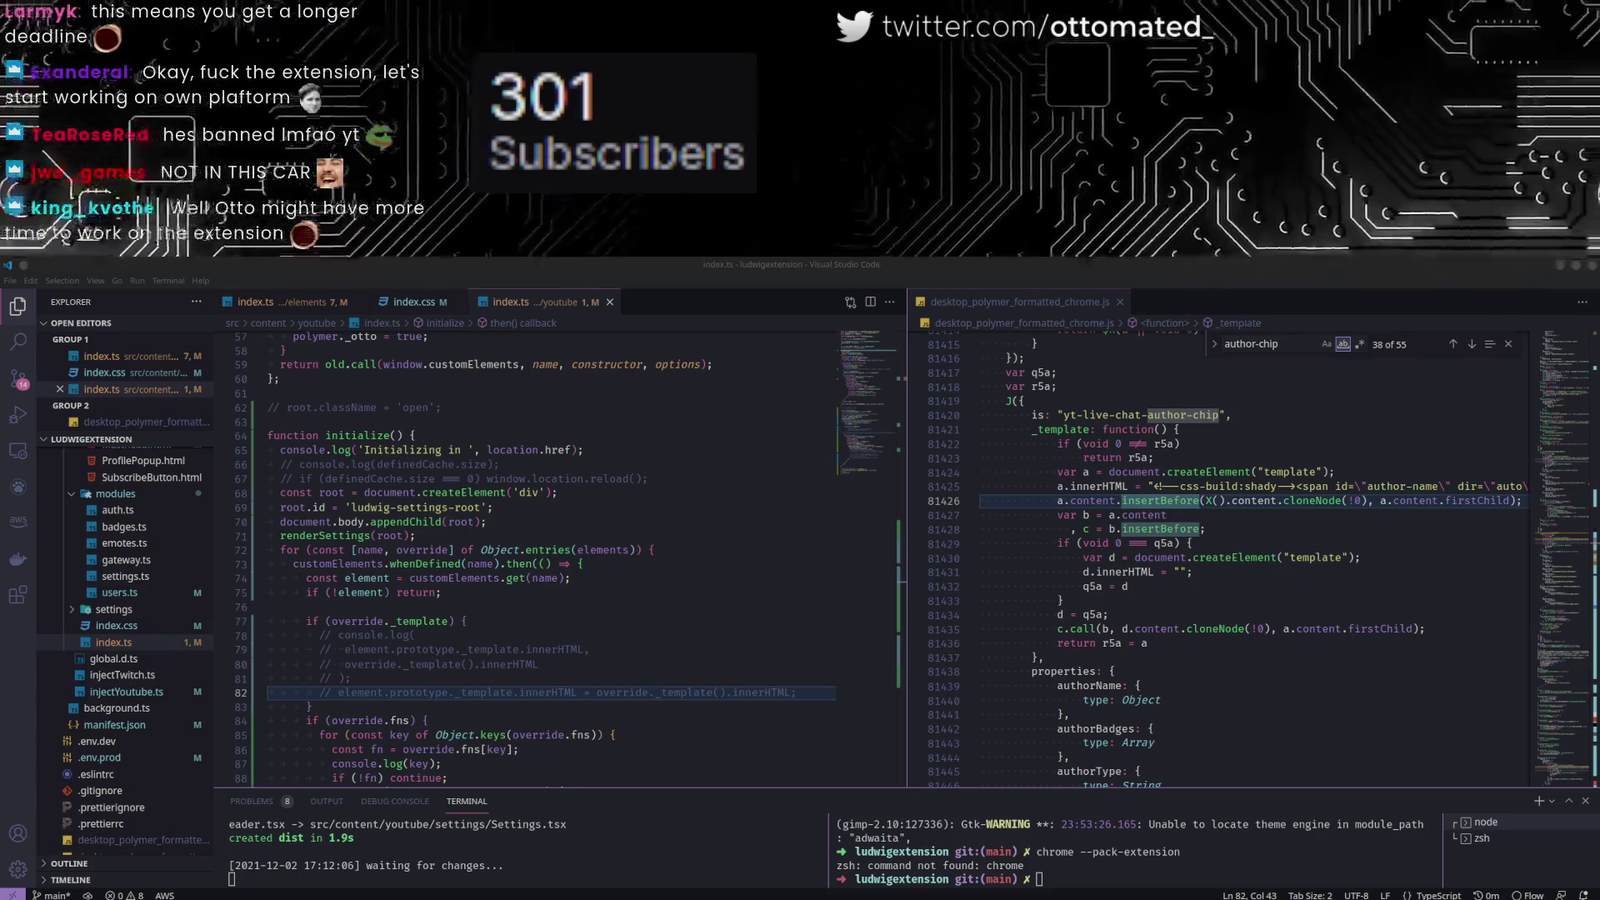Expand the settings folder
1600x900 pixels.
[x=113, y=610]
